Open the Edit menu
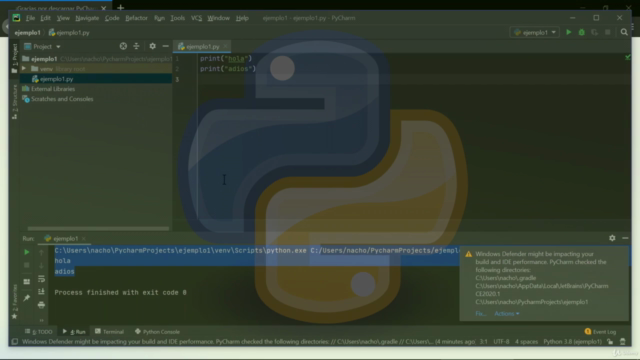This screenshot has height=360, width=640. coord(45,18)
